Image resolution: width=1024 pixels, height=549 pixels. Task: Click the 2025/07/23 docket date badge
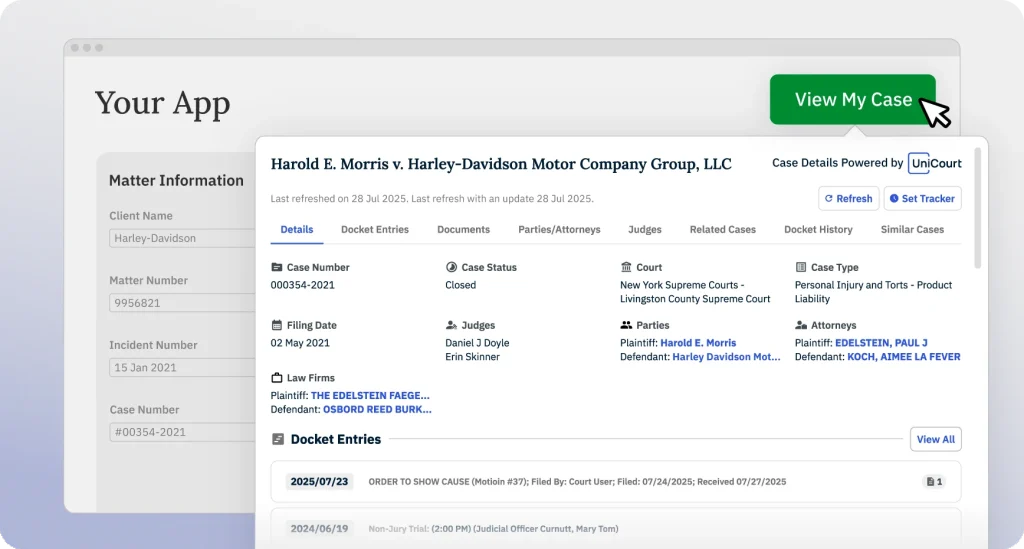[319, 482]
